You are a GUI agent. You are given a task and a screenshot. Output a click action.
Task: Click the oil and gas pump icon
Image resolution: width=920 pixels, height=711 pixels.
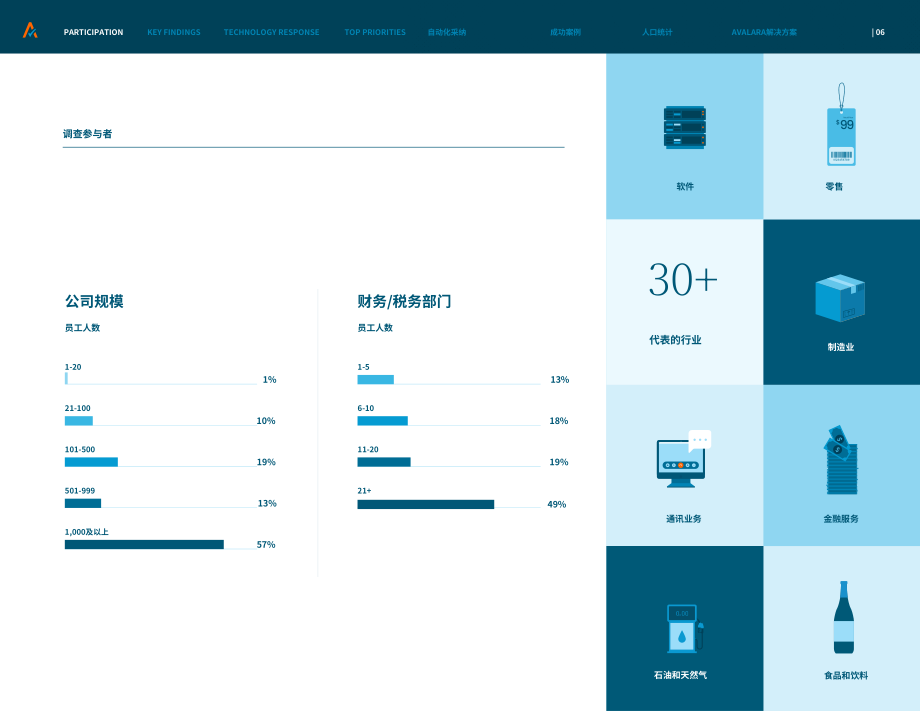pos(685,628)
